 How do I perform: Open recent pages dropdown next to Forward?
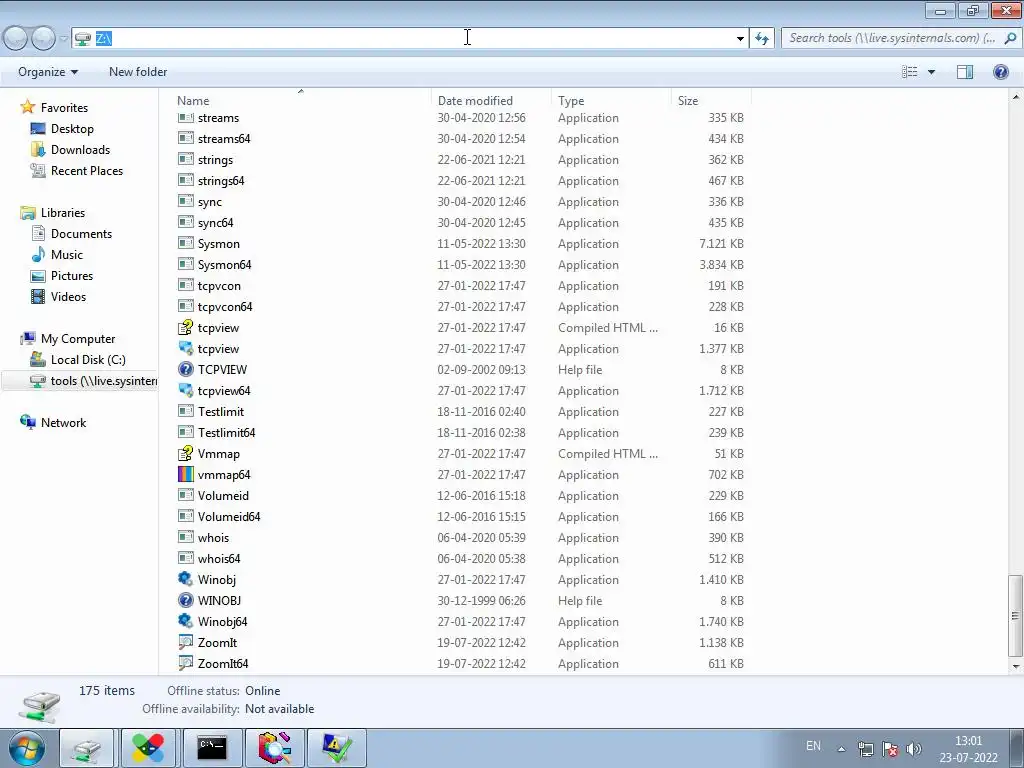pyautogui.click(x=63, y=39)
